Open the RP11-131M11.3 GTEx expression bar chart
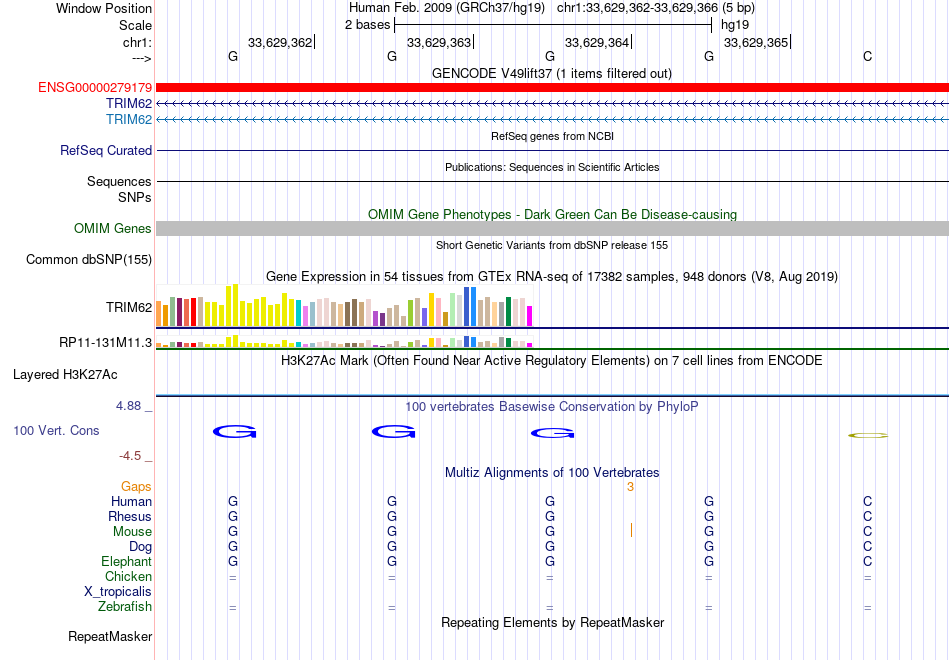This screenshot has width=950, height=660. click(344, 341)
